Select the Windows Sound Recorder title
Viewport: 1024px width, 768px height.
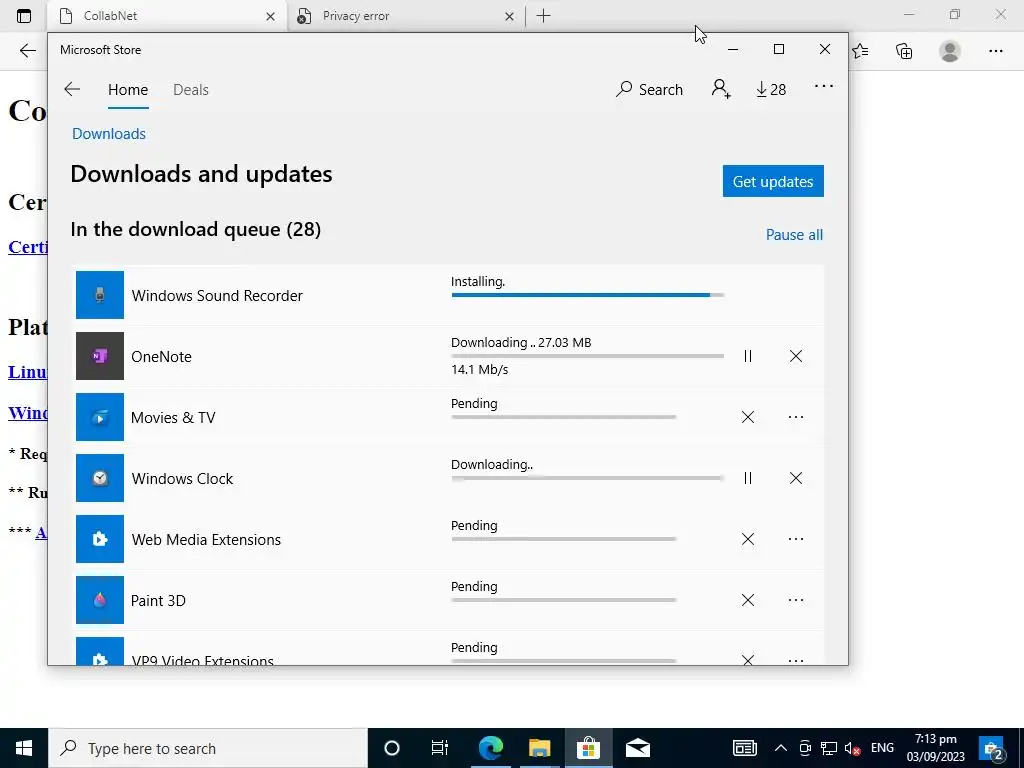(217, 296)
